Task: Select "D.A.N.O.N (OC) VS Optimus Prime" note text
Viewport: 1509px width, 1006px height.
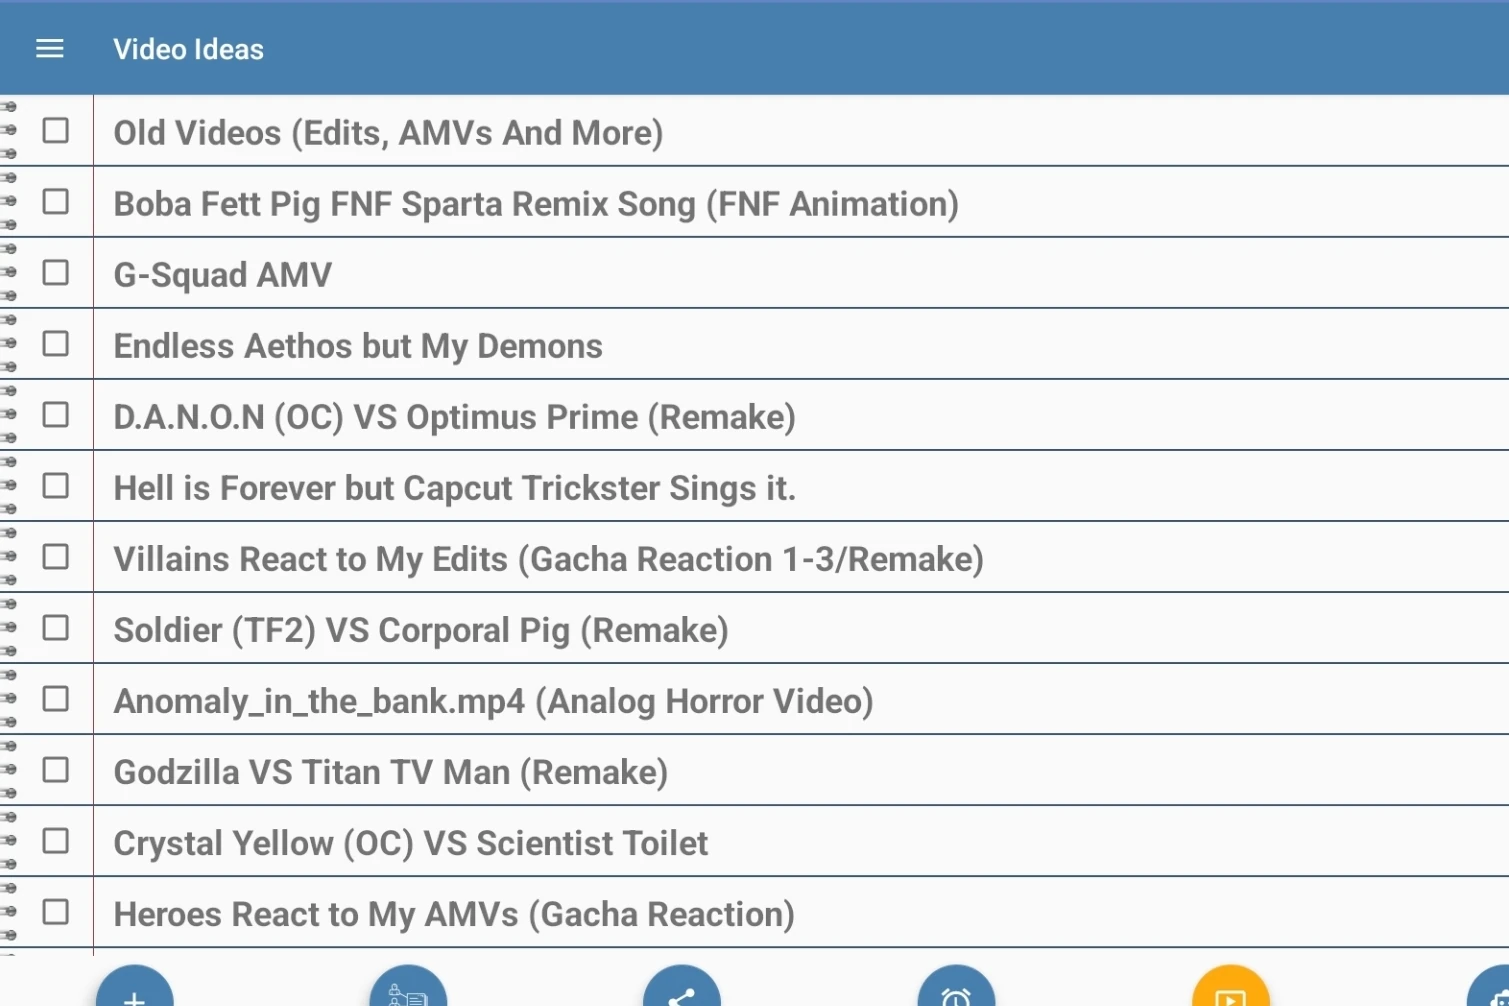Action: pyautogui.click(x=454, y=417)
